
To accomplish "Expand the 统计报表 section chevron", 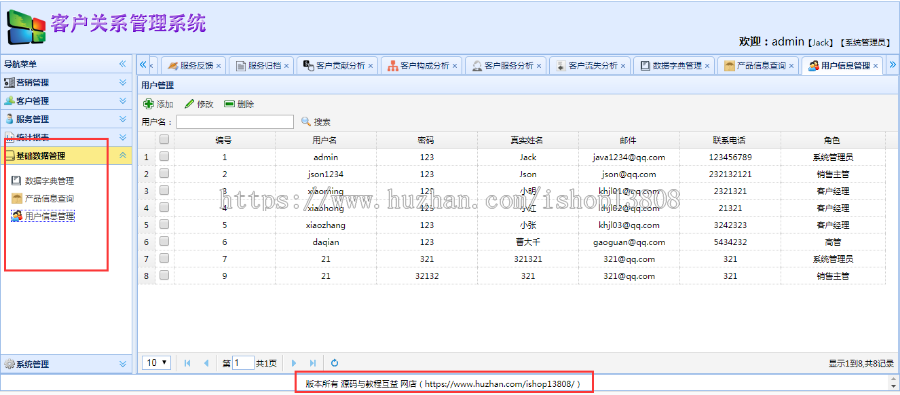I will click(x=122, y=137).
